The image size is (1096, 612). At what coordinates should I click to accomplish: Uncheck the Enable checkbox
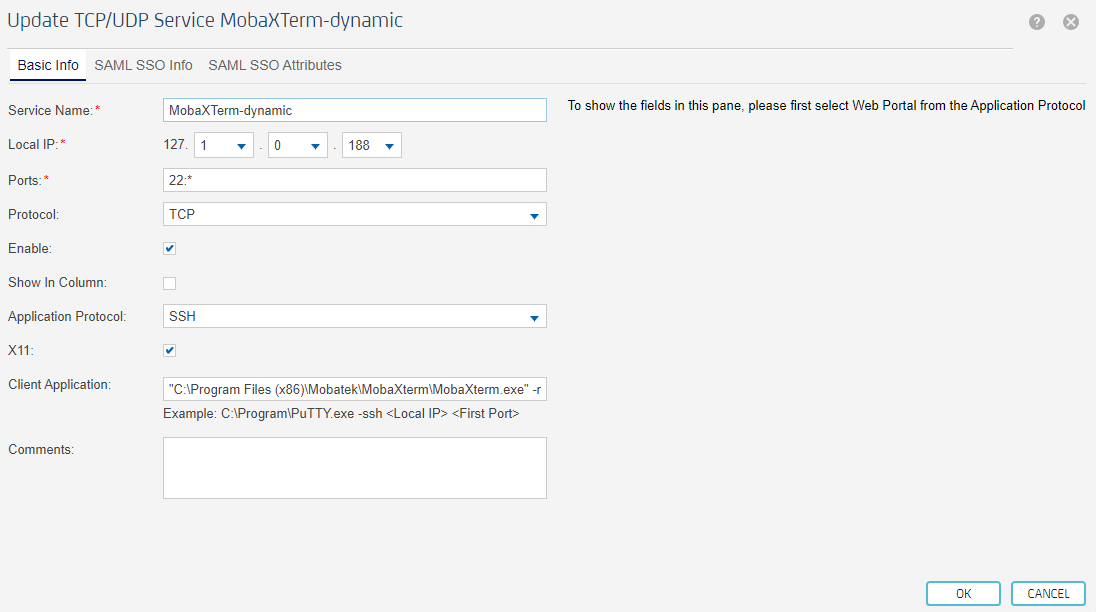(169, 249)
